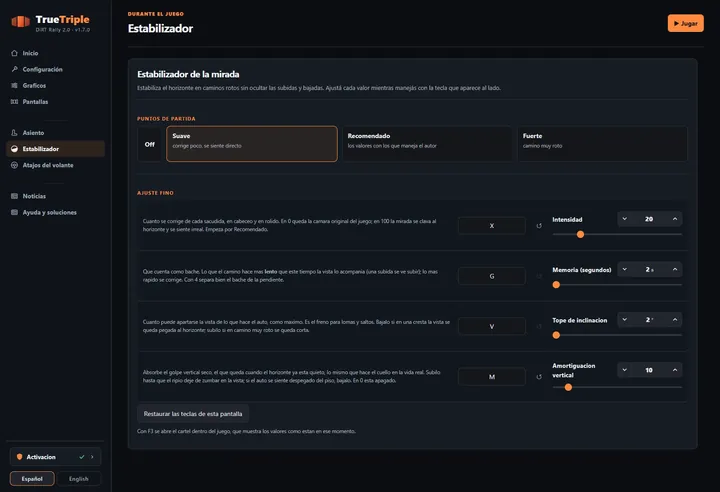Click the Memoria slider handle
The image size is (720, 492).
click(x=556, y=285)
